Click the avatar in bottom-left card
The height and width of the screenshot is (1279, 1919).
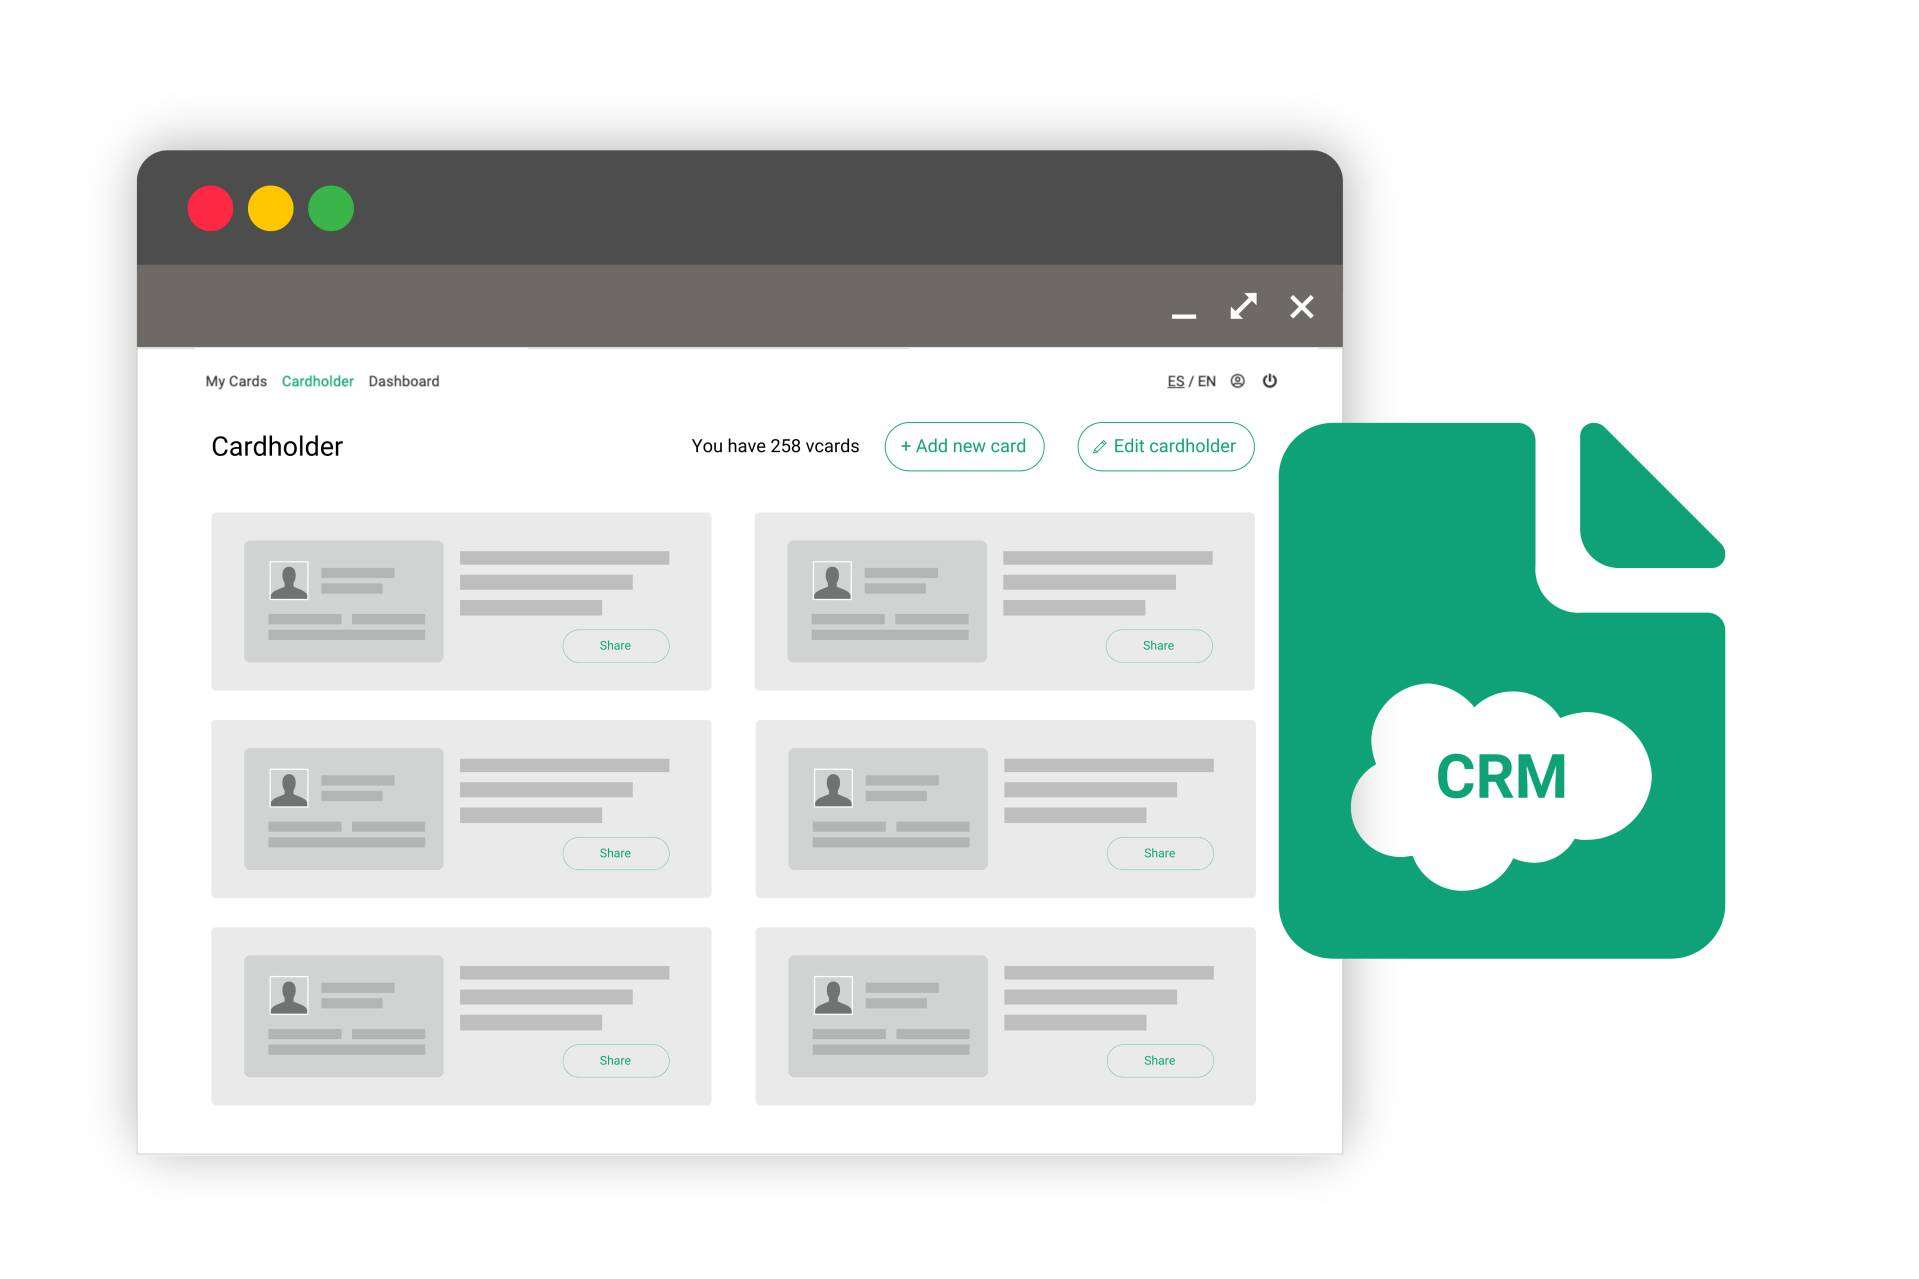(289, 995)
